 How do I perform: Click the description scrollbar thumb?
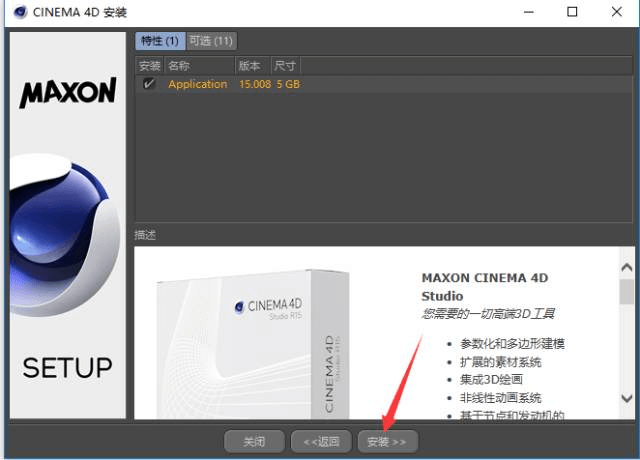tap(626, 291)
